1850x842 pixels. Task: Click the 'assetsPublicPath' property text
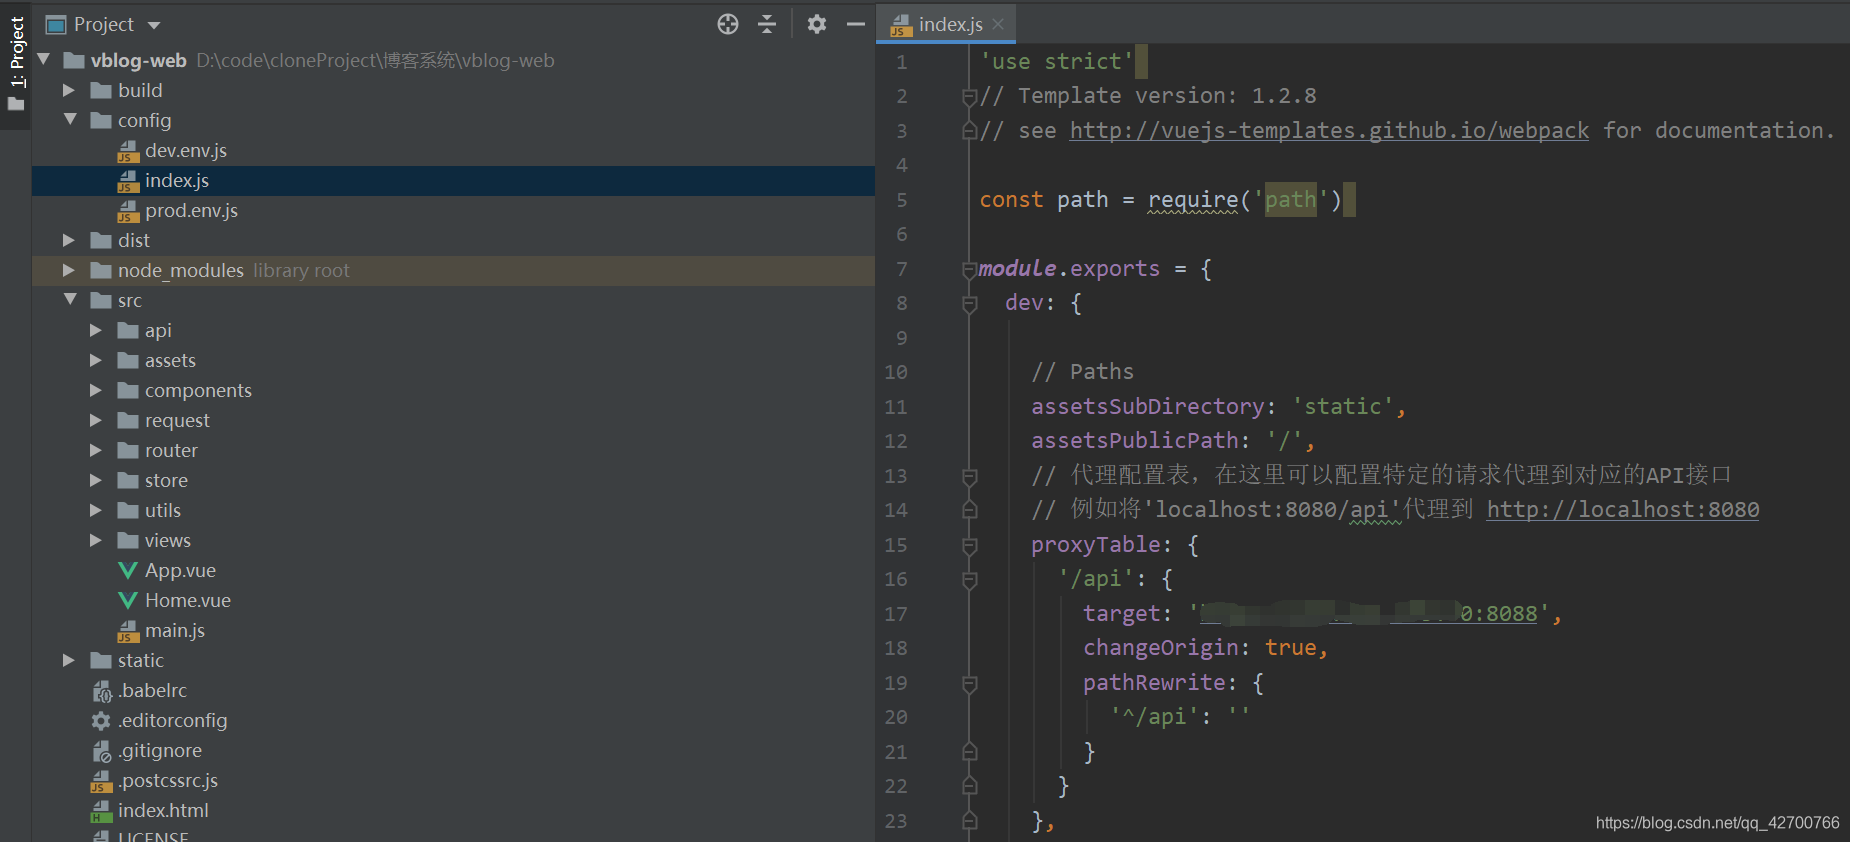[x=1135, y=441]
